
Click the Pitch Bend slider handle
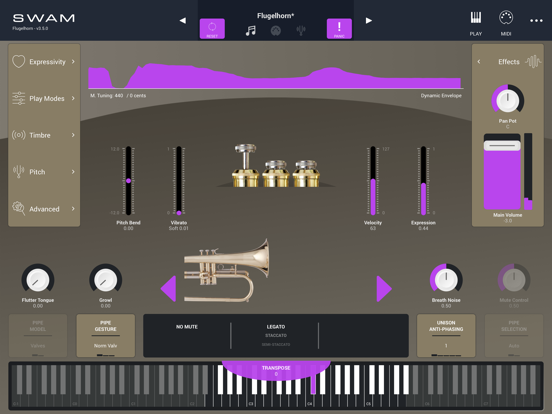click(x=128, y=181)
